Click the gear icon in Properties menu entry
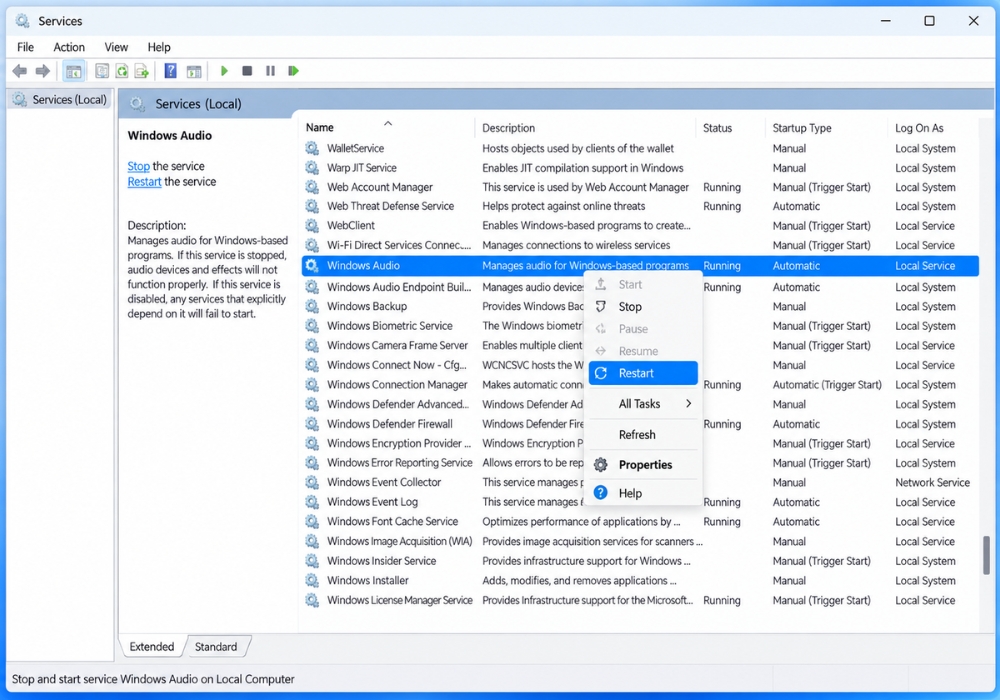This screenshot has height=700, width=1000. click(601, 465)
